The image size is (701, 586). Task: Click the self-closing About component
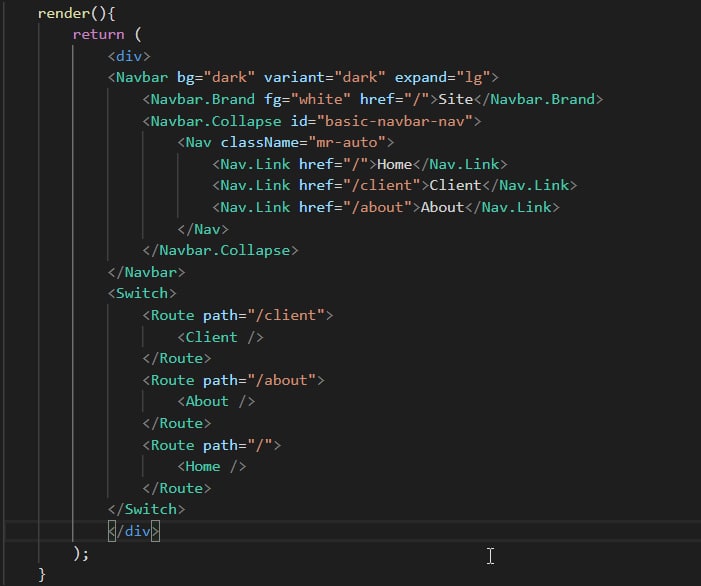[x=216, y=401]
